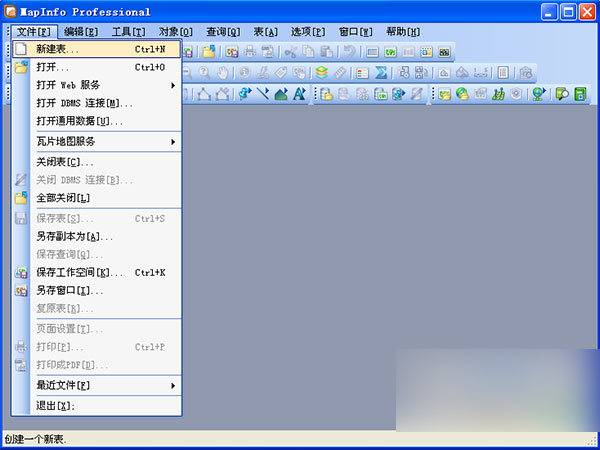Select the Ruler measuring tool
This screenshot has height=450, width=600.
340,72
